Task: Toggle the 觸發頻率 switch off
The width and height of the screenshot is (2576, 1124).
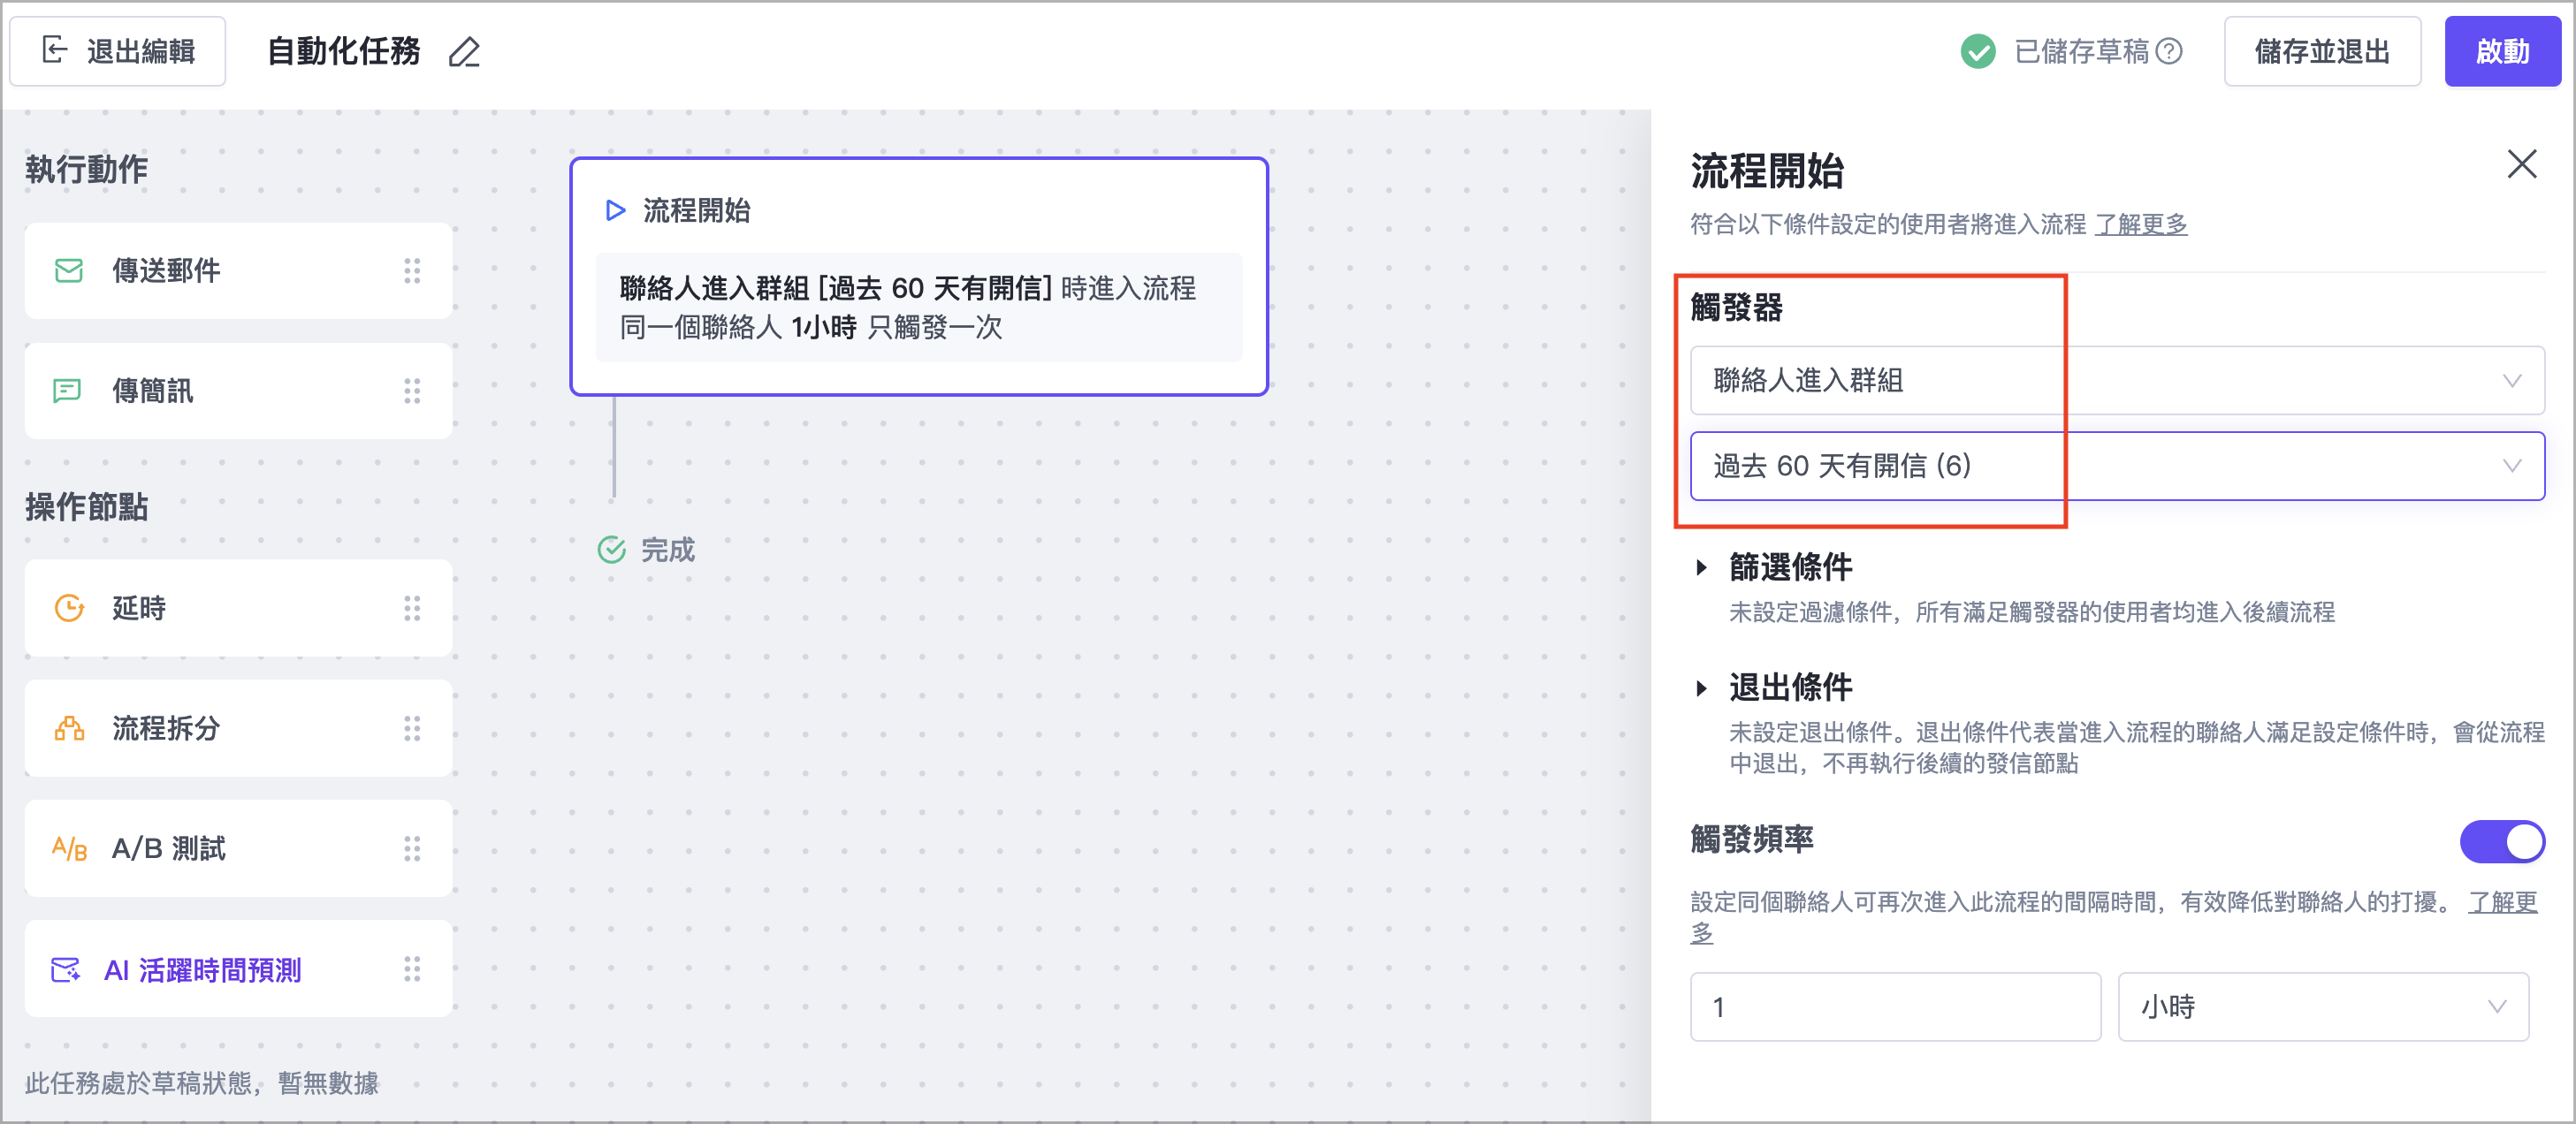Action: click(x=2501, y=841)
